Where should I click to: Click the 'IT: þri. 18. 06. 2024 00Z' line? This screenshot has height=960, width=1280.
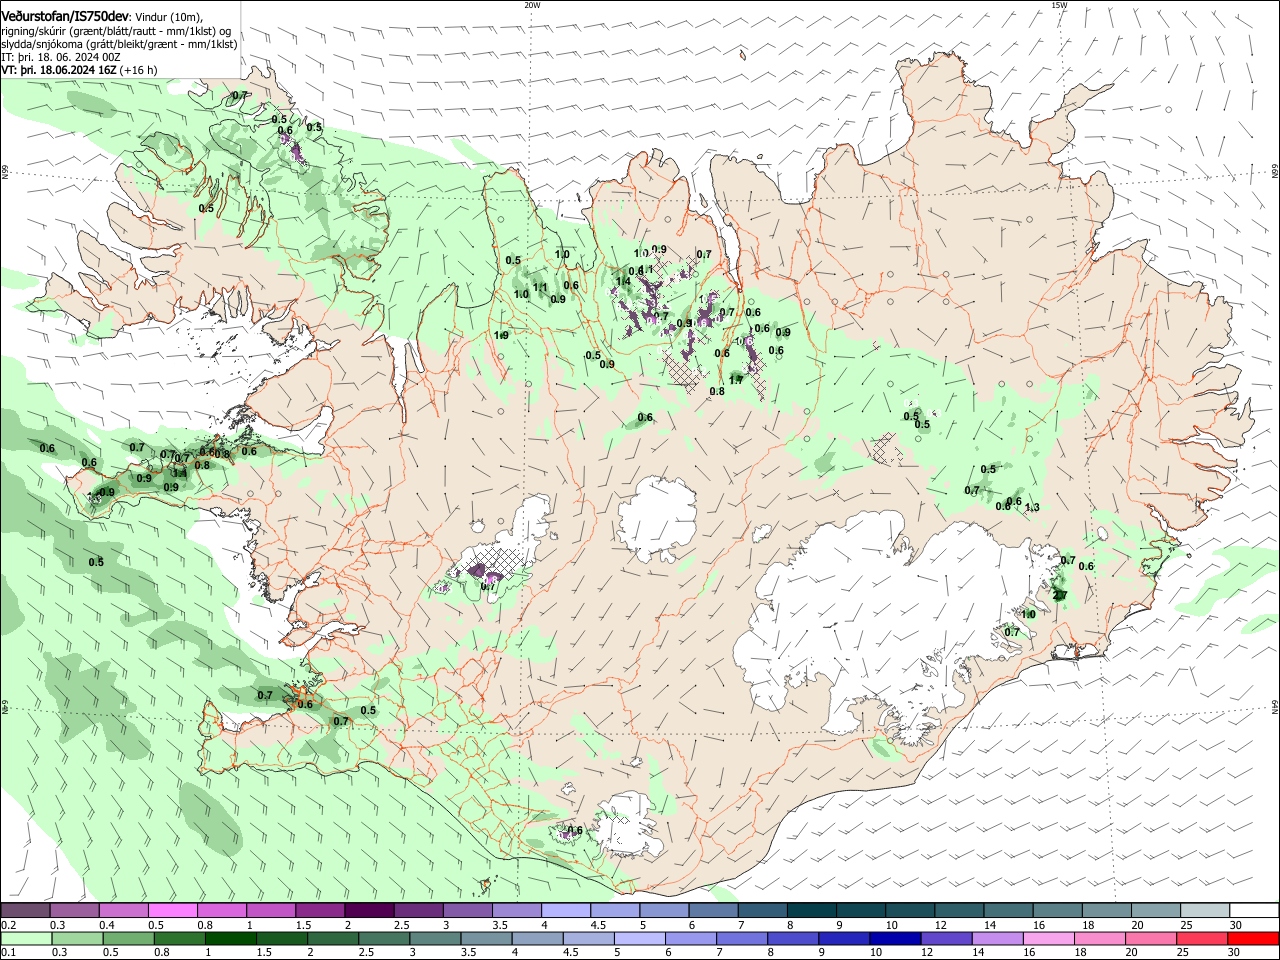(x=61, y=57)
